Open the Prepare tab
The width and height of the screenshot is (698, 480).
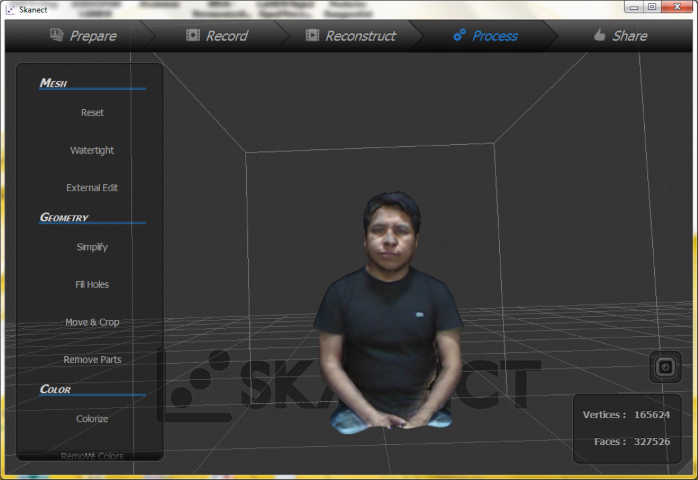[84, 36]
